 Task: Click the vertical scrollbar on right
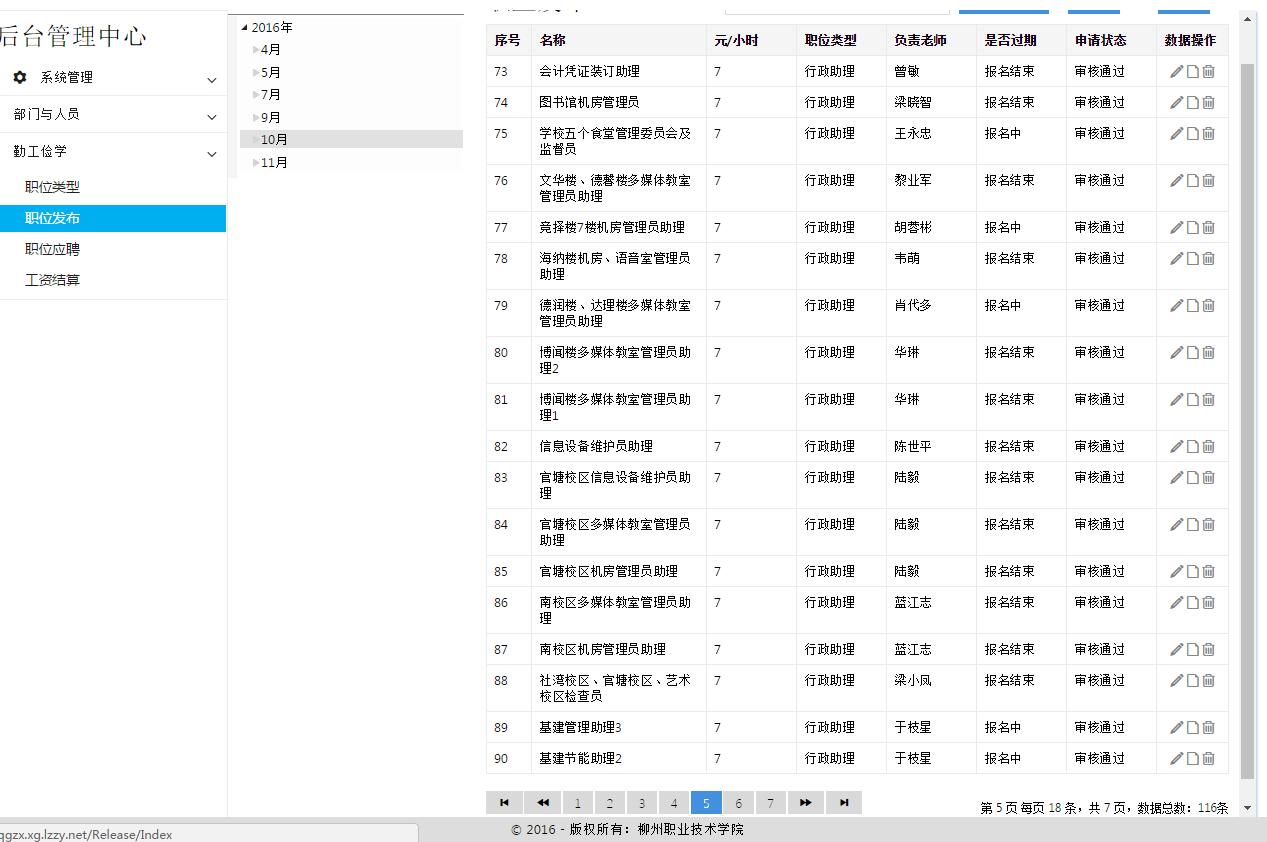point(1247,420)
